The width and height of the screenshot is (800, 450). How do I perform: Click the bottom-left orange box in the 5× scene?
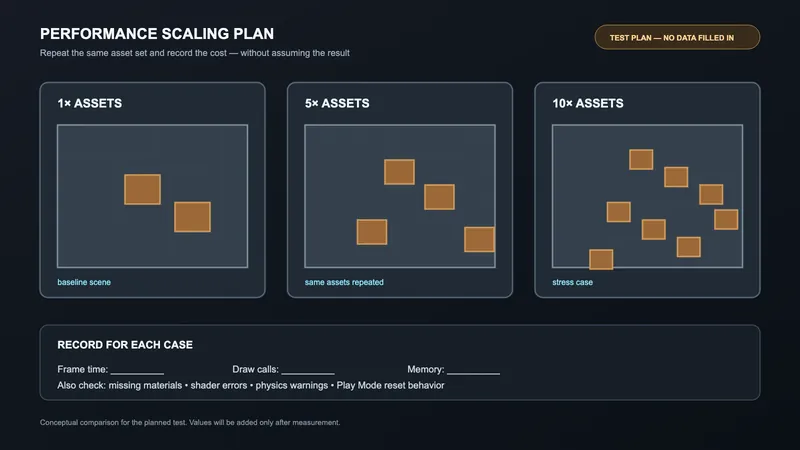(372, 232)
